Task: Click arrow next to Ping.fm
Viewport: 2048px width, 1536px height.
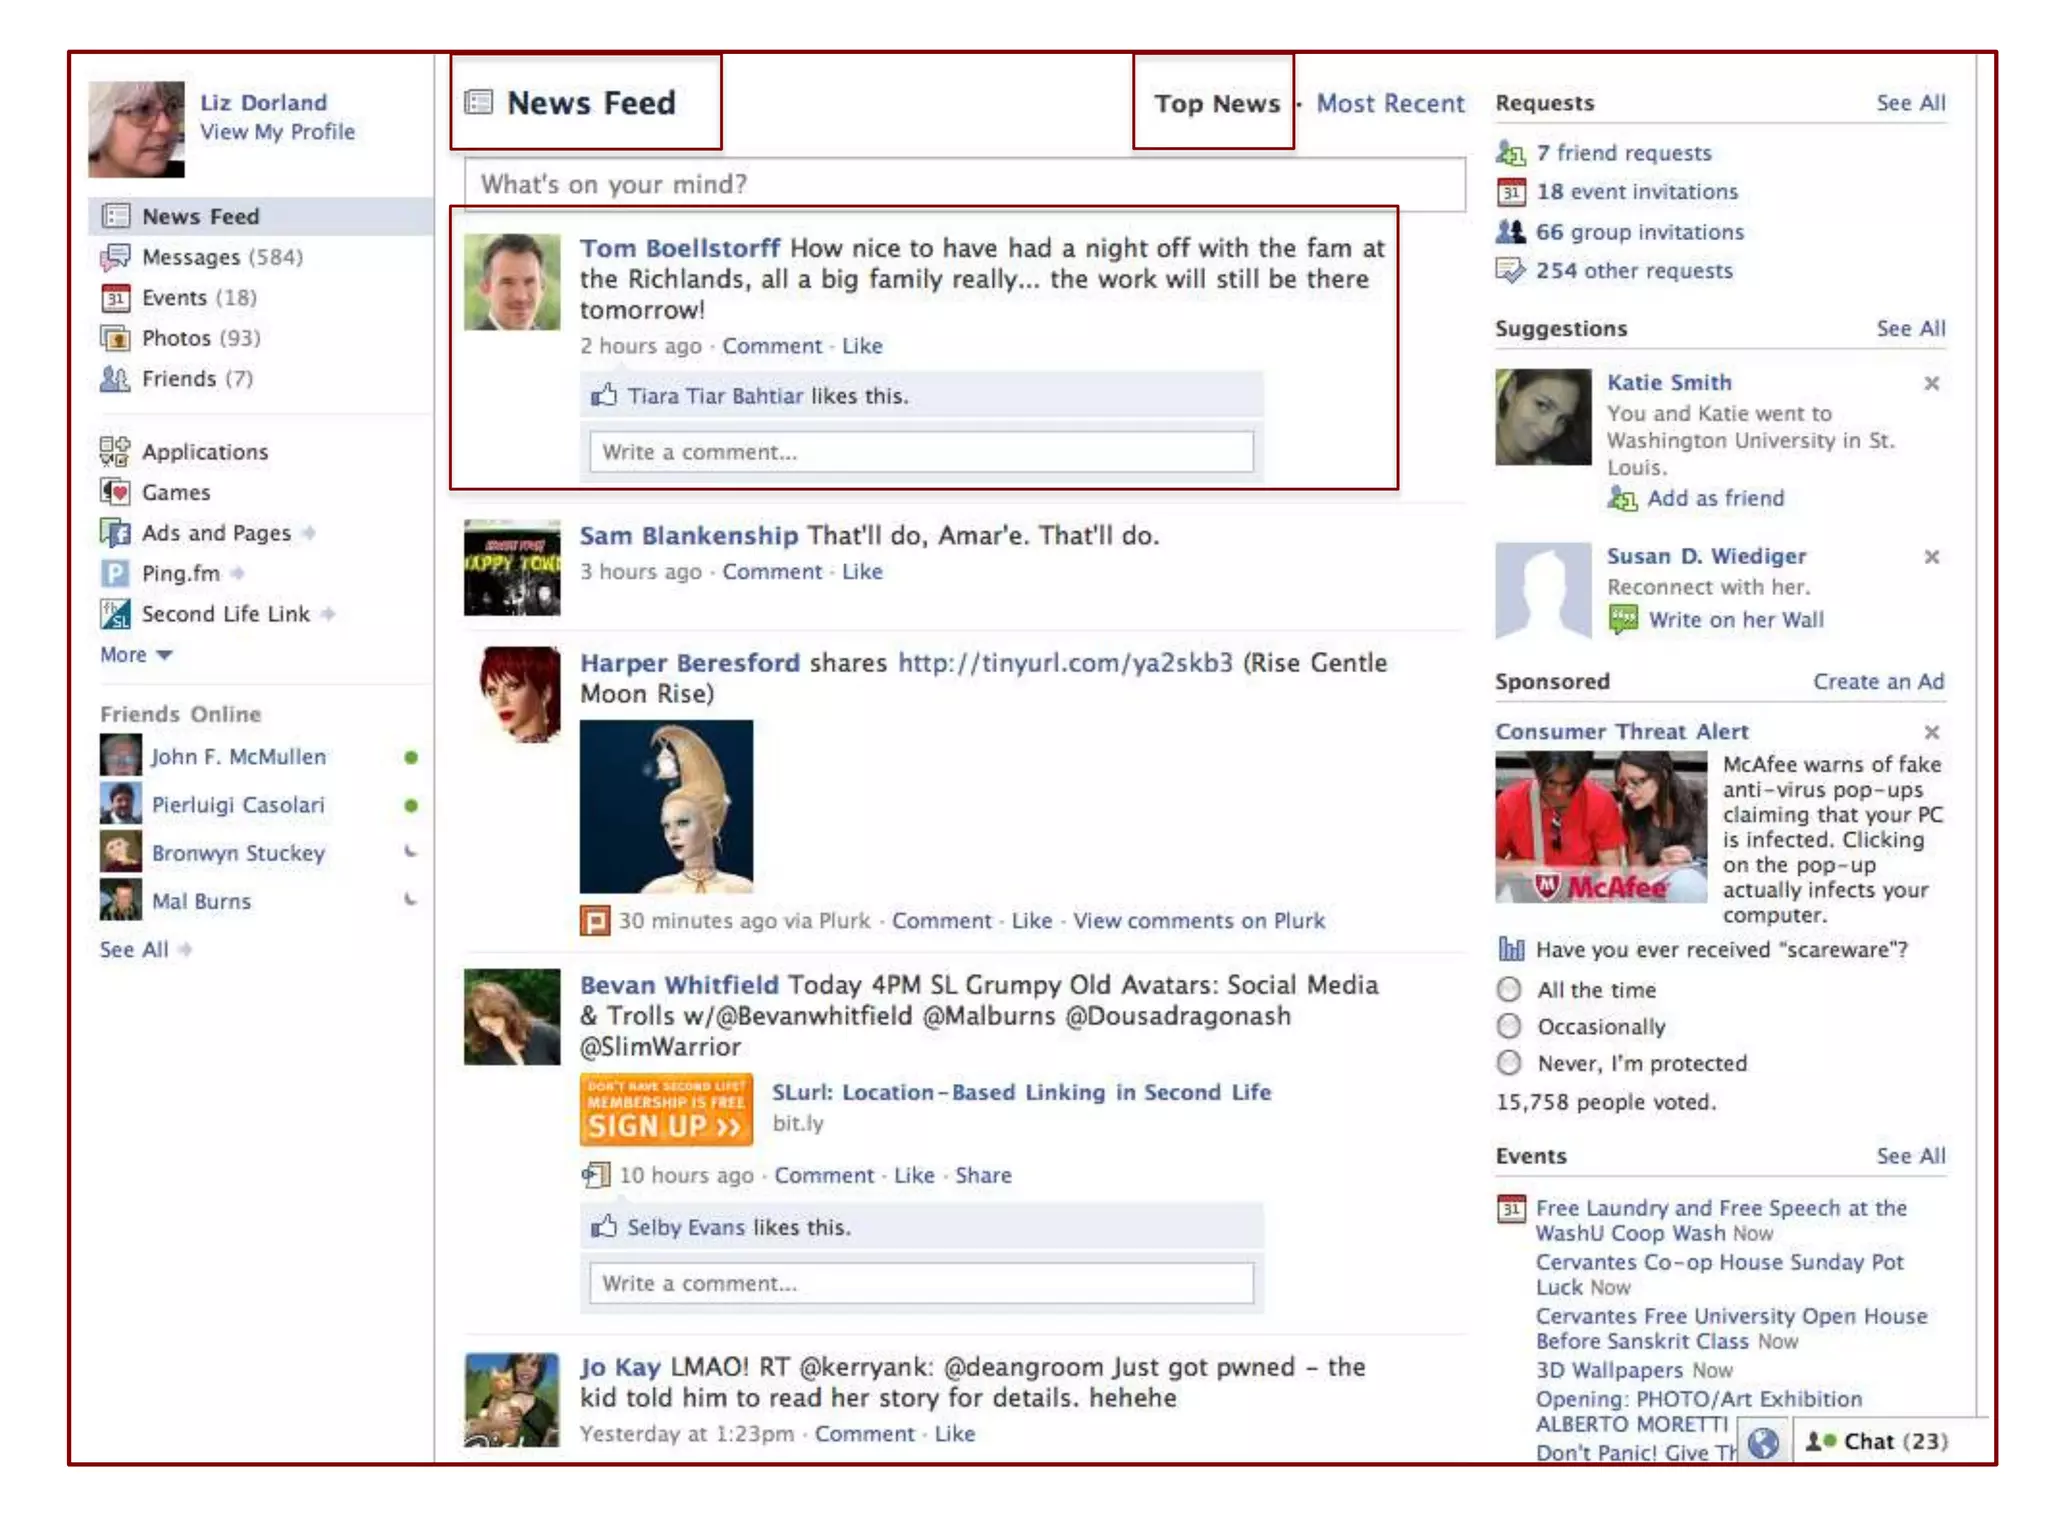Action: 237,573
